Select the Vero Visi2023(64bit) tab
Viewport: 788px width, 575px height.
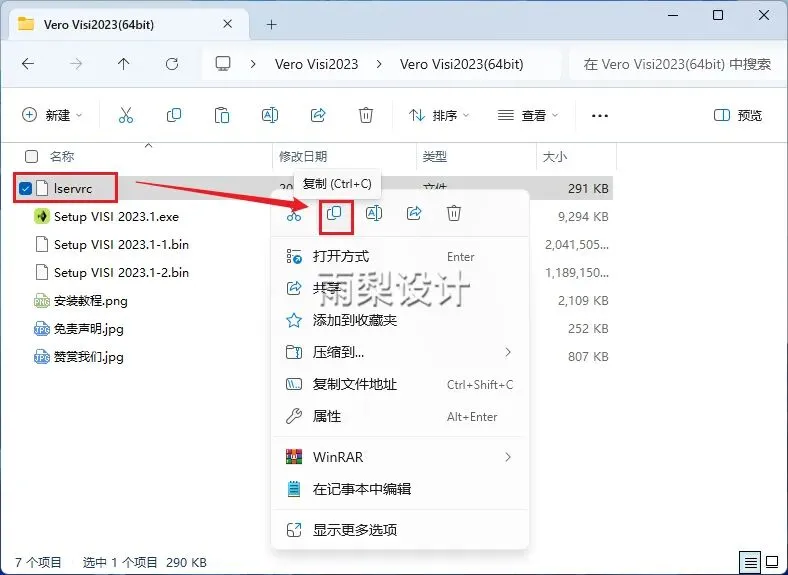pyautogui.click(x=129, y=24)
